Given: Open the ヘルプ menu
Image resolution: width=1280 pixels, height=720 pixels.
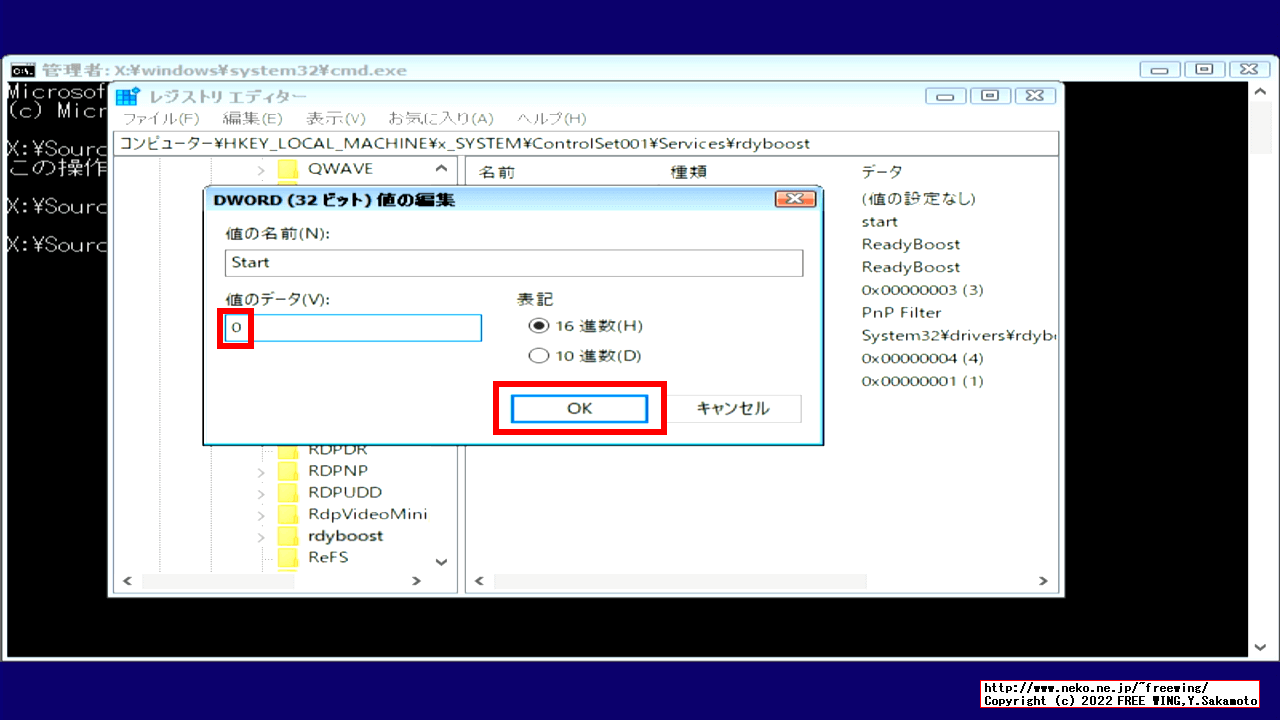Looking at the screenshot, I should click(551, 118).
